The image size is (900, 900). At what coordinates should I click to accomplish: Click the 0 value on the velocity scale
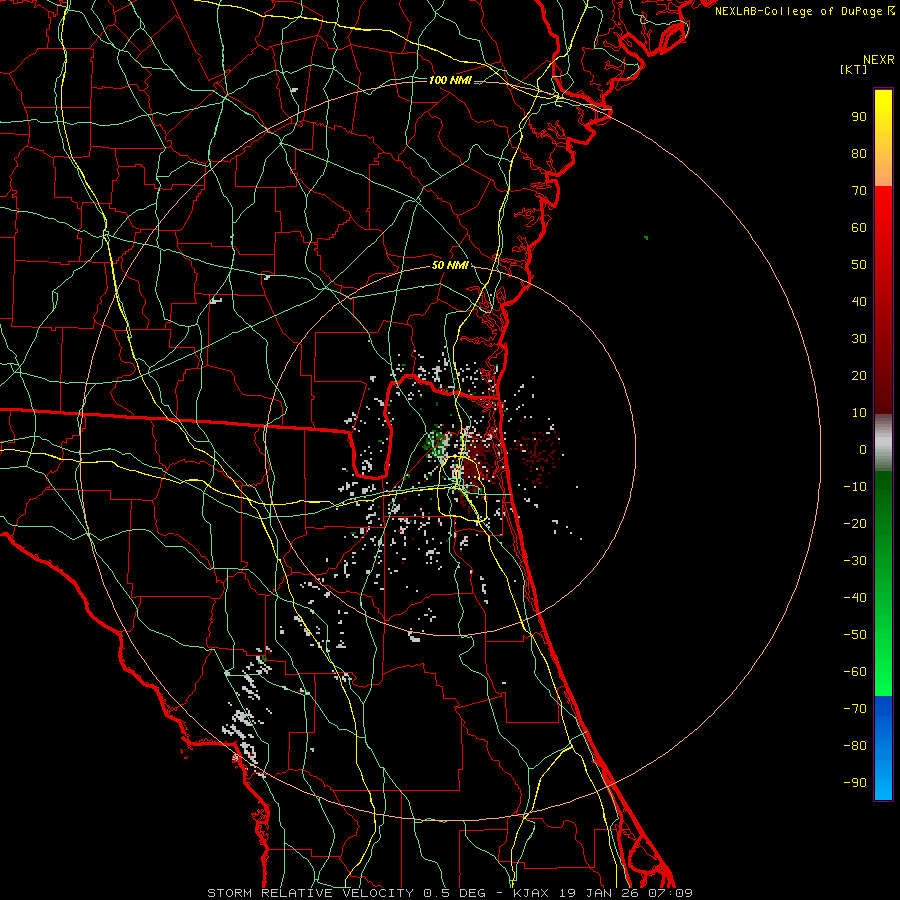coord(863,449)
